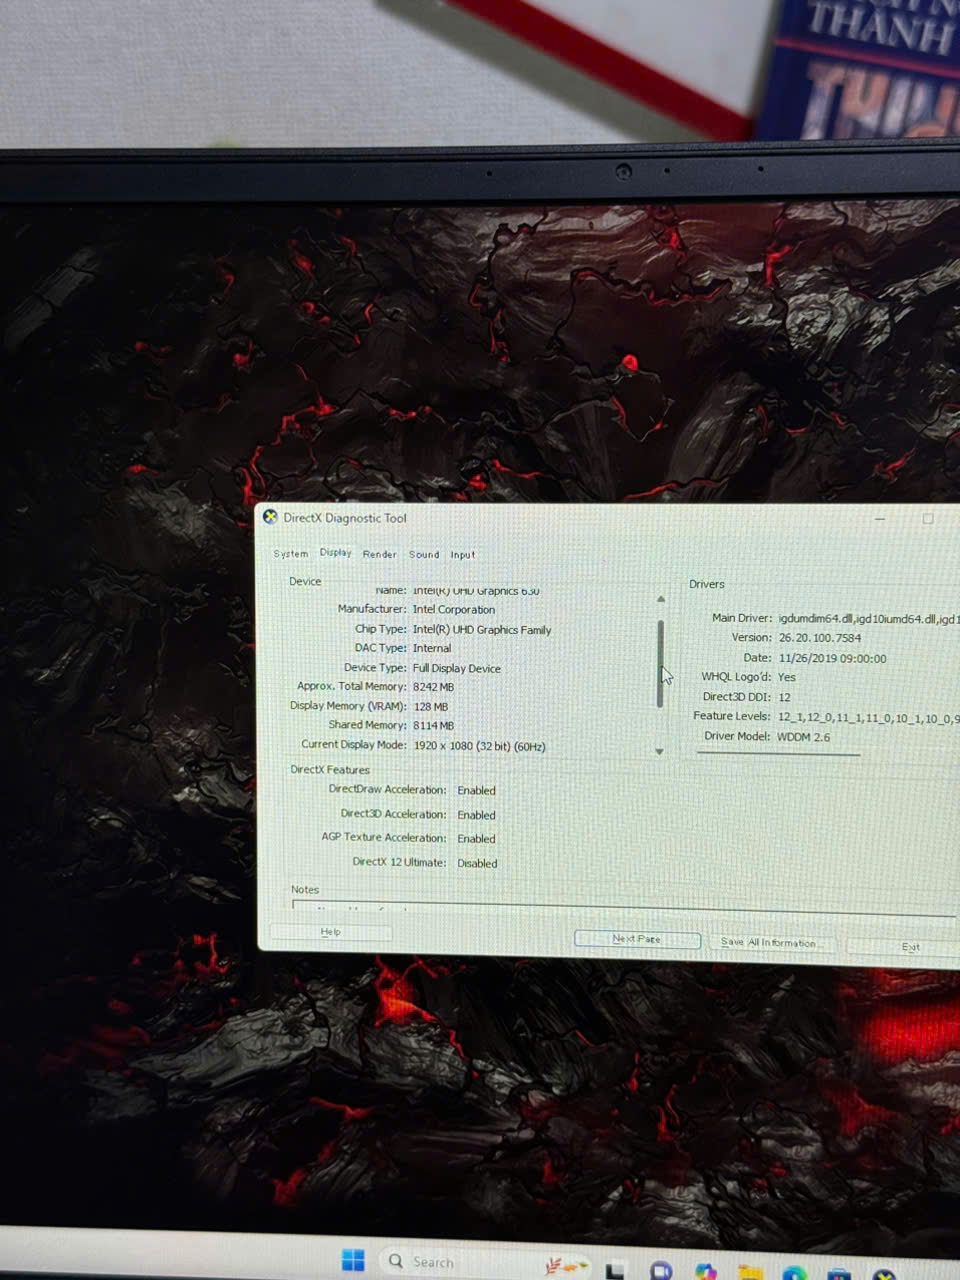
Task: Click DirectDraw Acceleration "Enabled" value
Action: [x=476, y=790]
